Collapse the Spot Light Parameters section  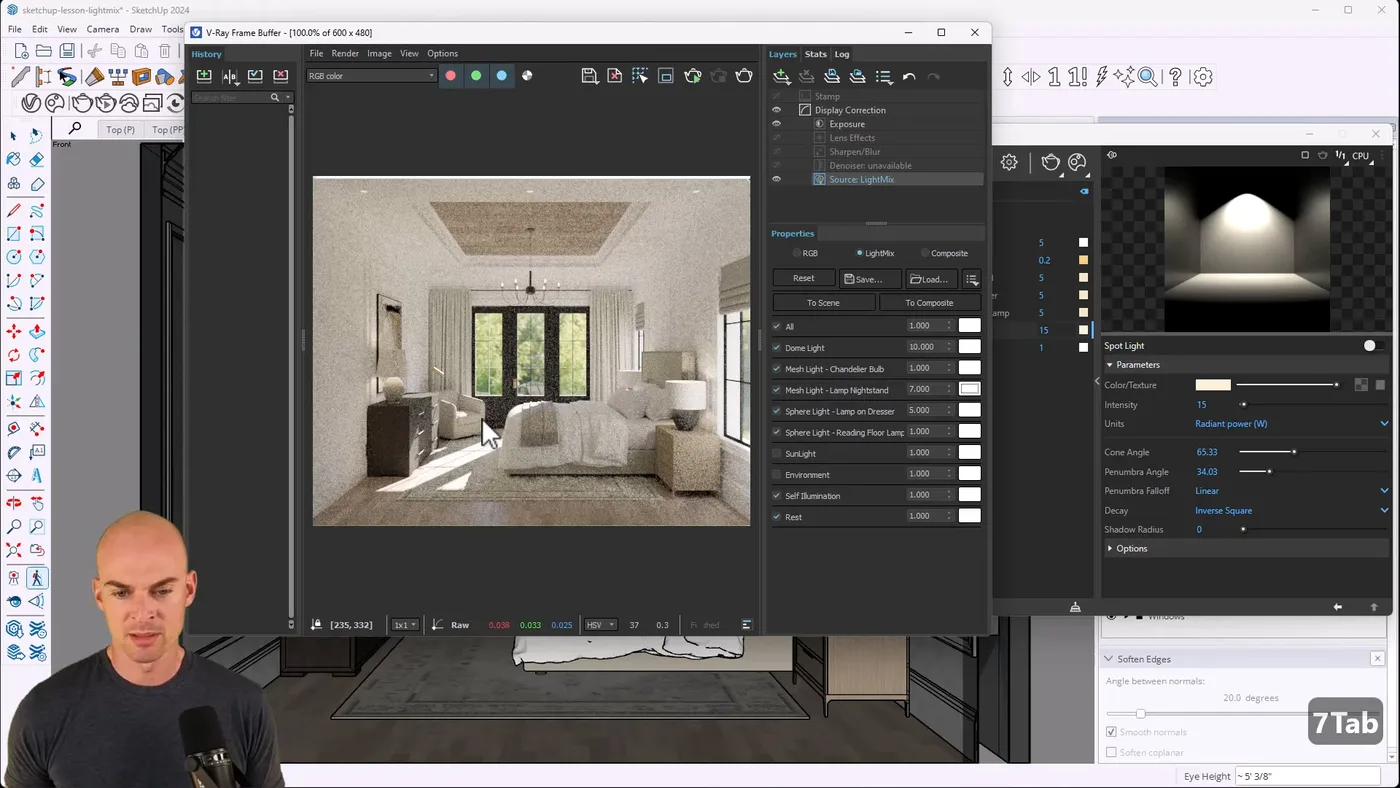[1112, 364]
